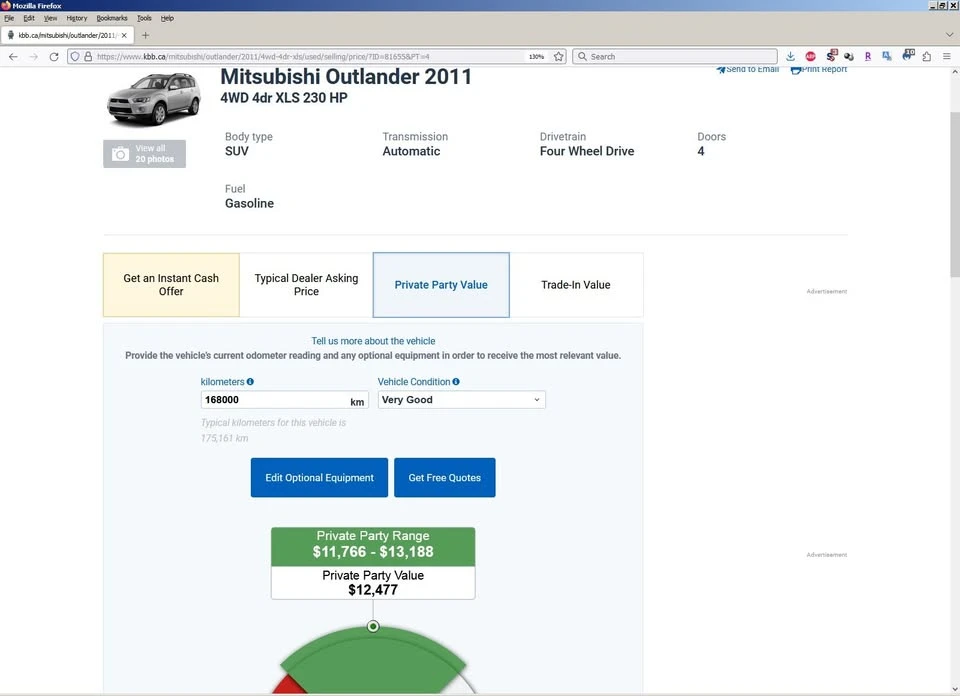Click the Vehicle Condition info icon
The image size is (960, 696).
tap(456, 381)
